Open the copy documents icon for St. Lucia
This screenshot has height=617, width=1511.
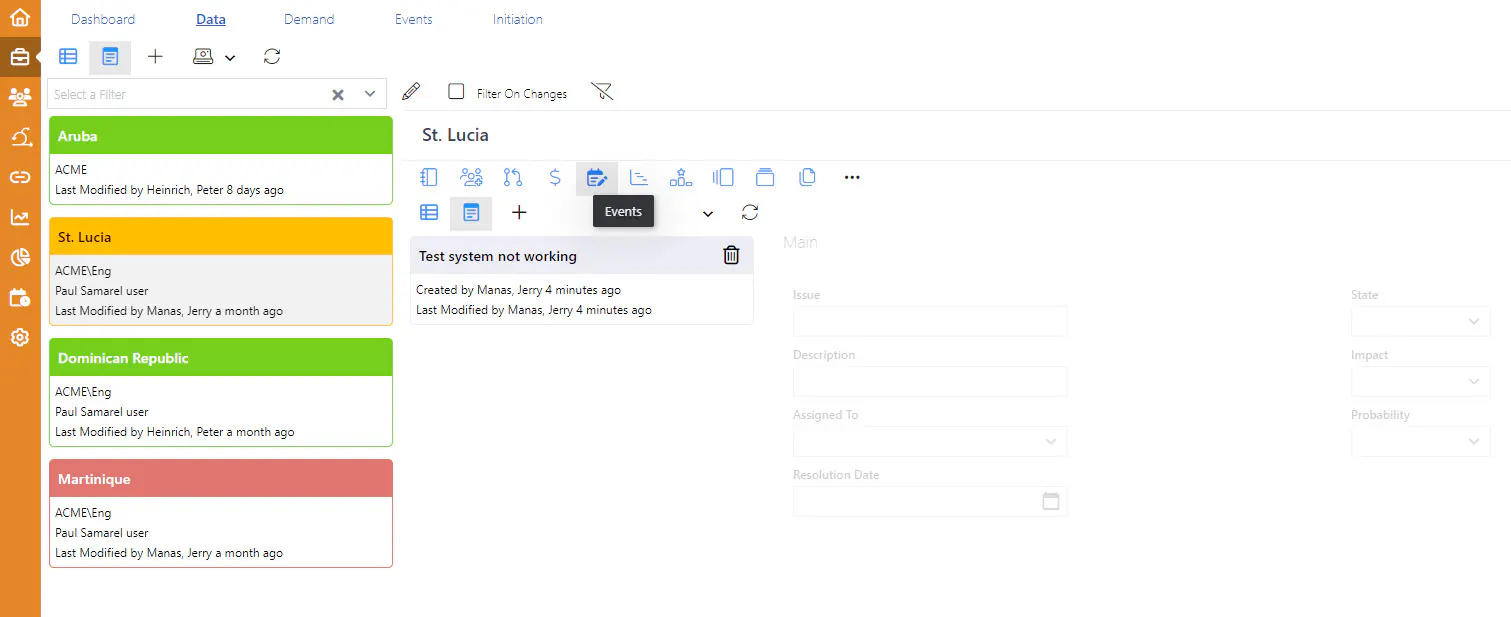(x=807, y=177)
